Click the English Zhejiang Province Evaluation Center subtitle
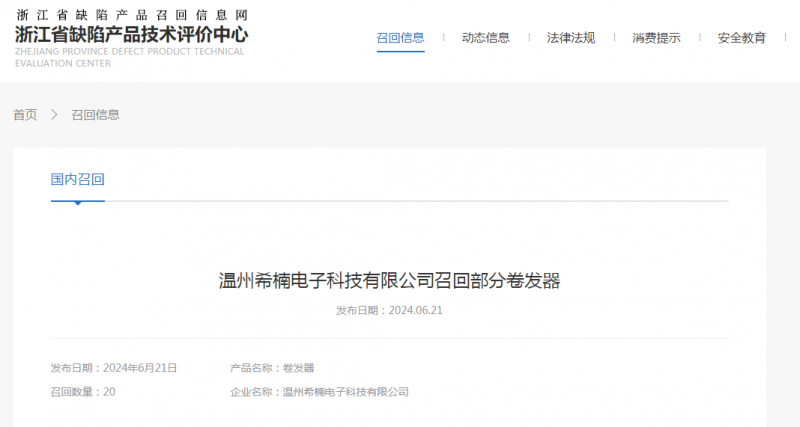 point(129,57)
